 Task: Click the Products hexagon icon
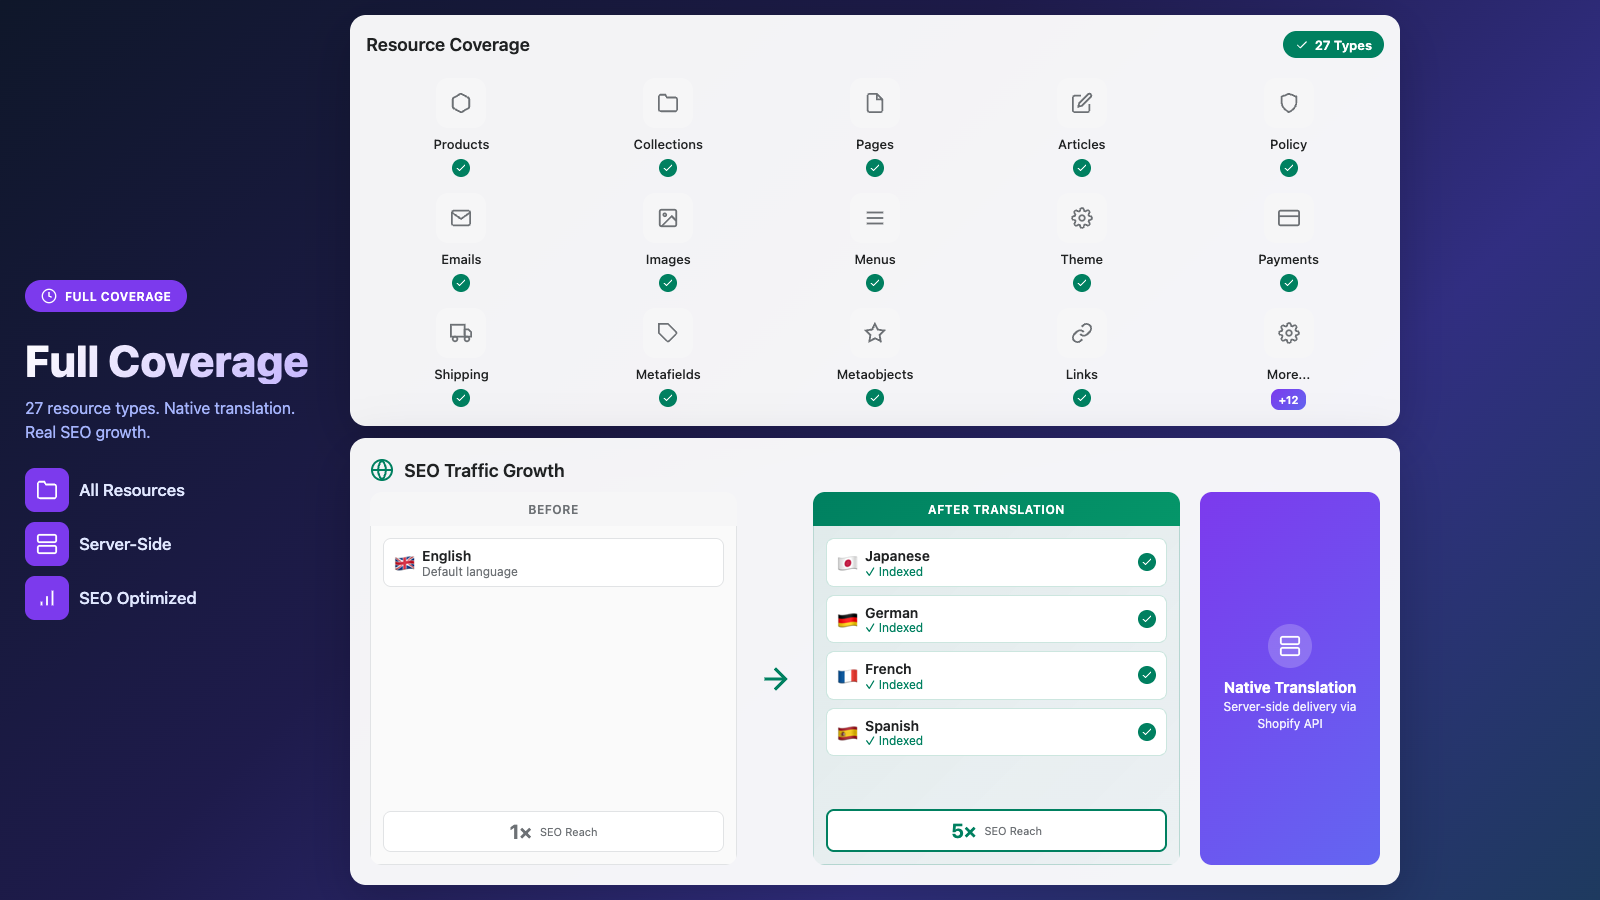click(461, 103)
